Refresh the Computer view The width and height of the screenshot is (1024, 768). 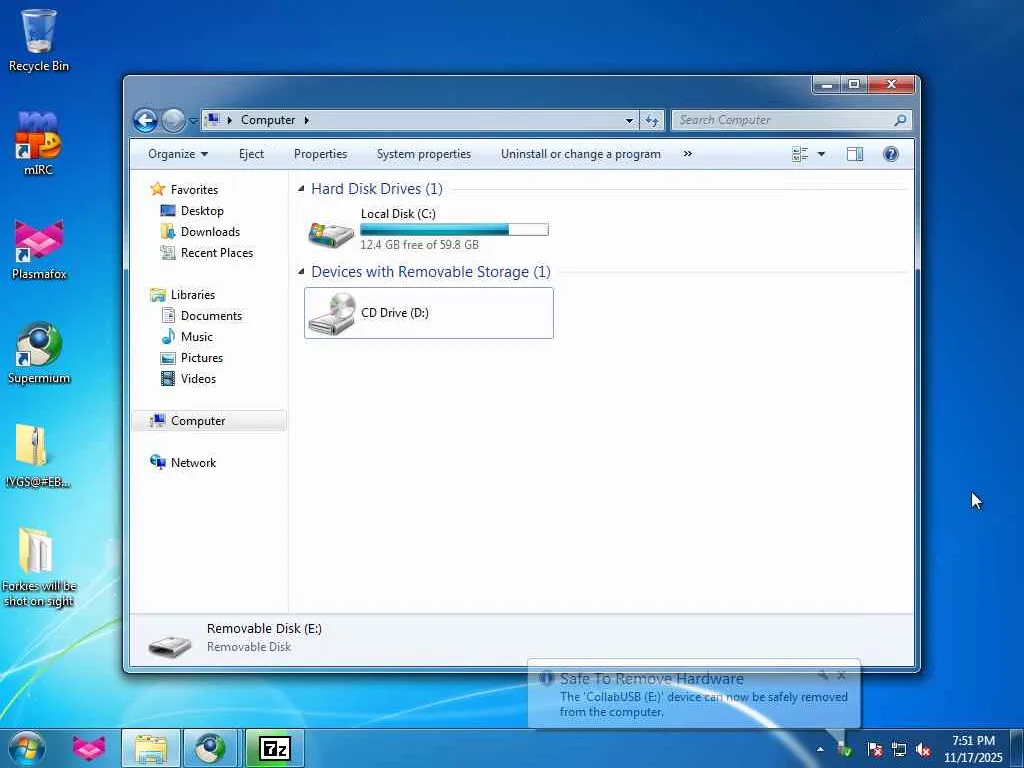click(652, 120)
